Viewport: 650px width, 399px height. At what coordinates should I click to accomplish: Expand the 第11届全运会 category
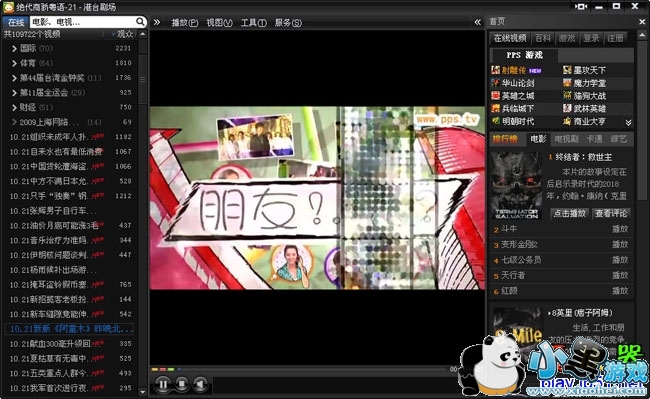(x=15, y=93)
